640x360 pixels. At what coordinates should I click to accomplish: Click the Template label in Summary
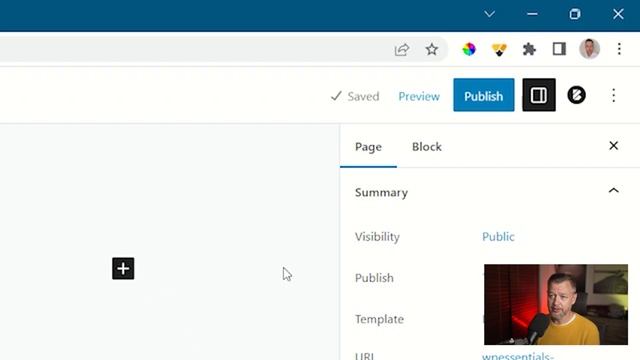tap(379, 319)
